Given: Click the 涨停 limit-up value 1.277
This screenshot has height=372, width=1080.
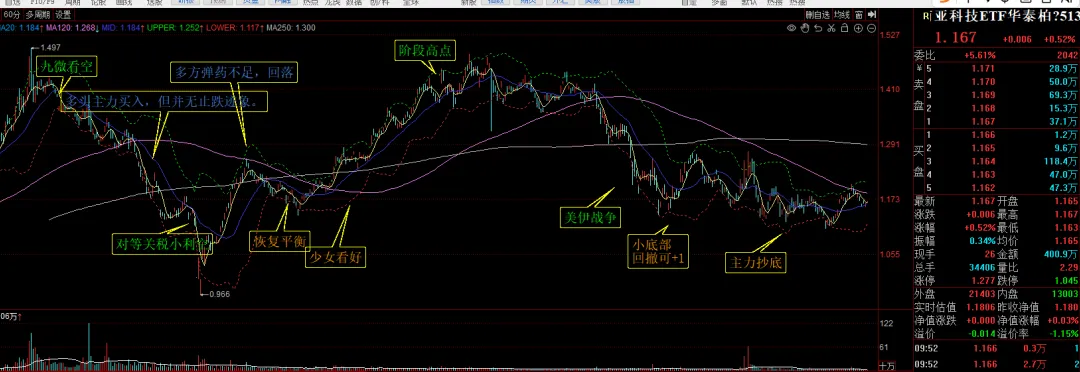Looking at the screenshot, I should (984, 281).
